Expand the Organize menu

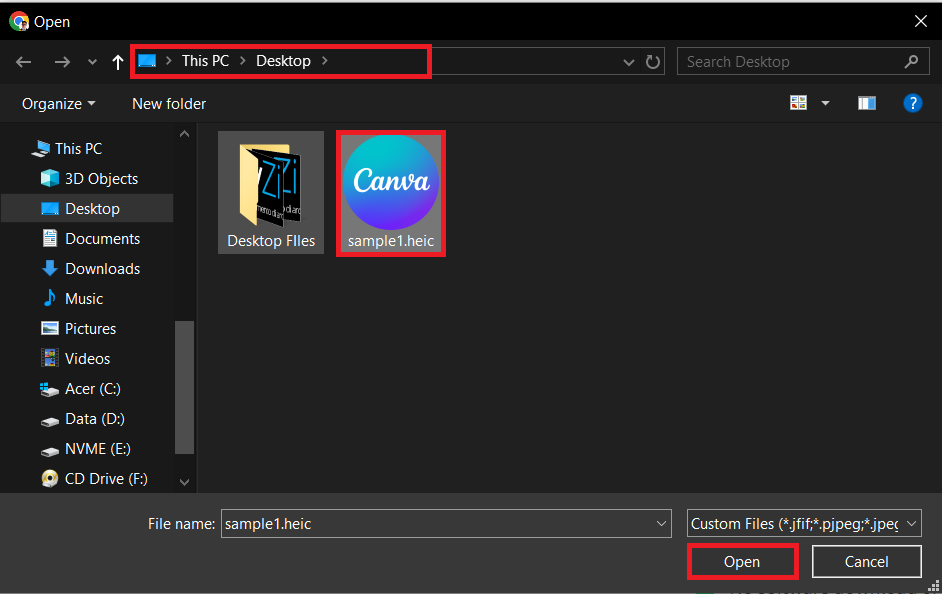coord(57,103)
